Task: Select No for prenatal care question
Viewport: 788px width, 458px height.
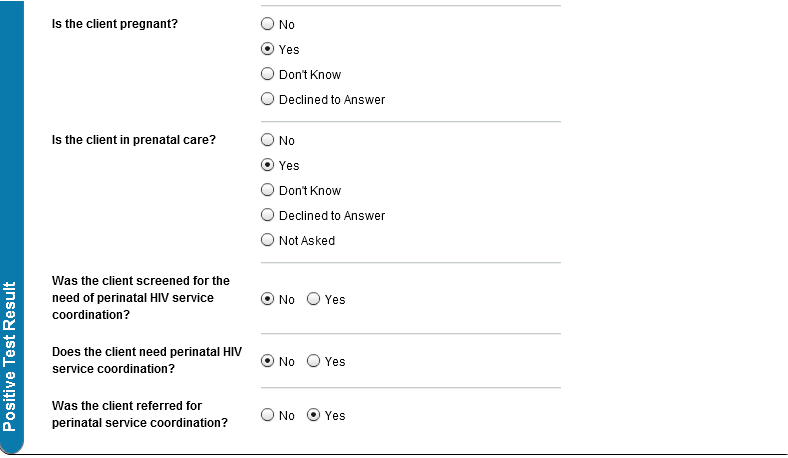Action: pyautogui.click(x=267, y=141)
